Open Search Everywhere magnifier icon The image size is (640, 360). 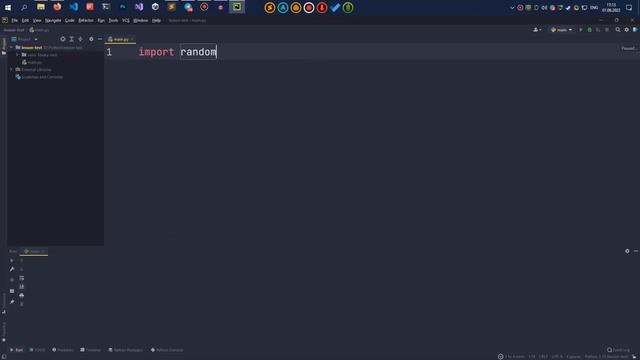coord(618,30)
